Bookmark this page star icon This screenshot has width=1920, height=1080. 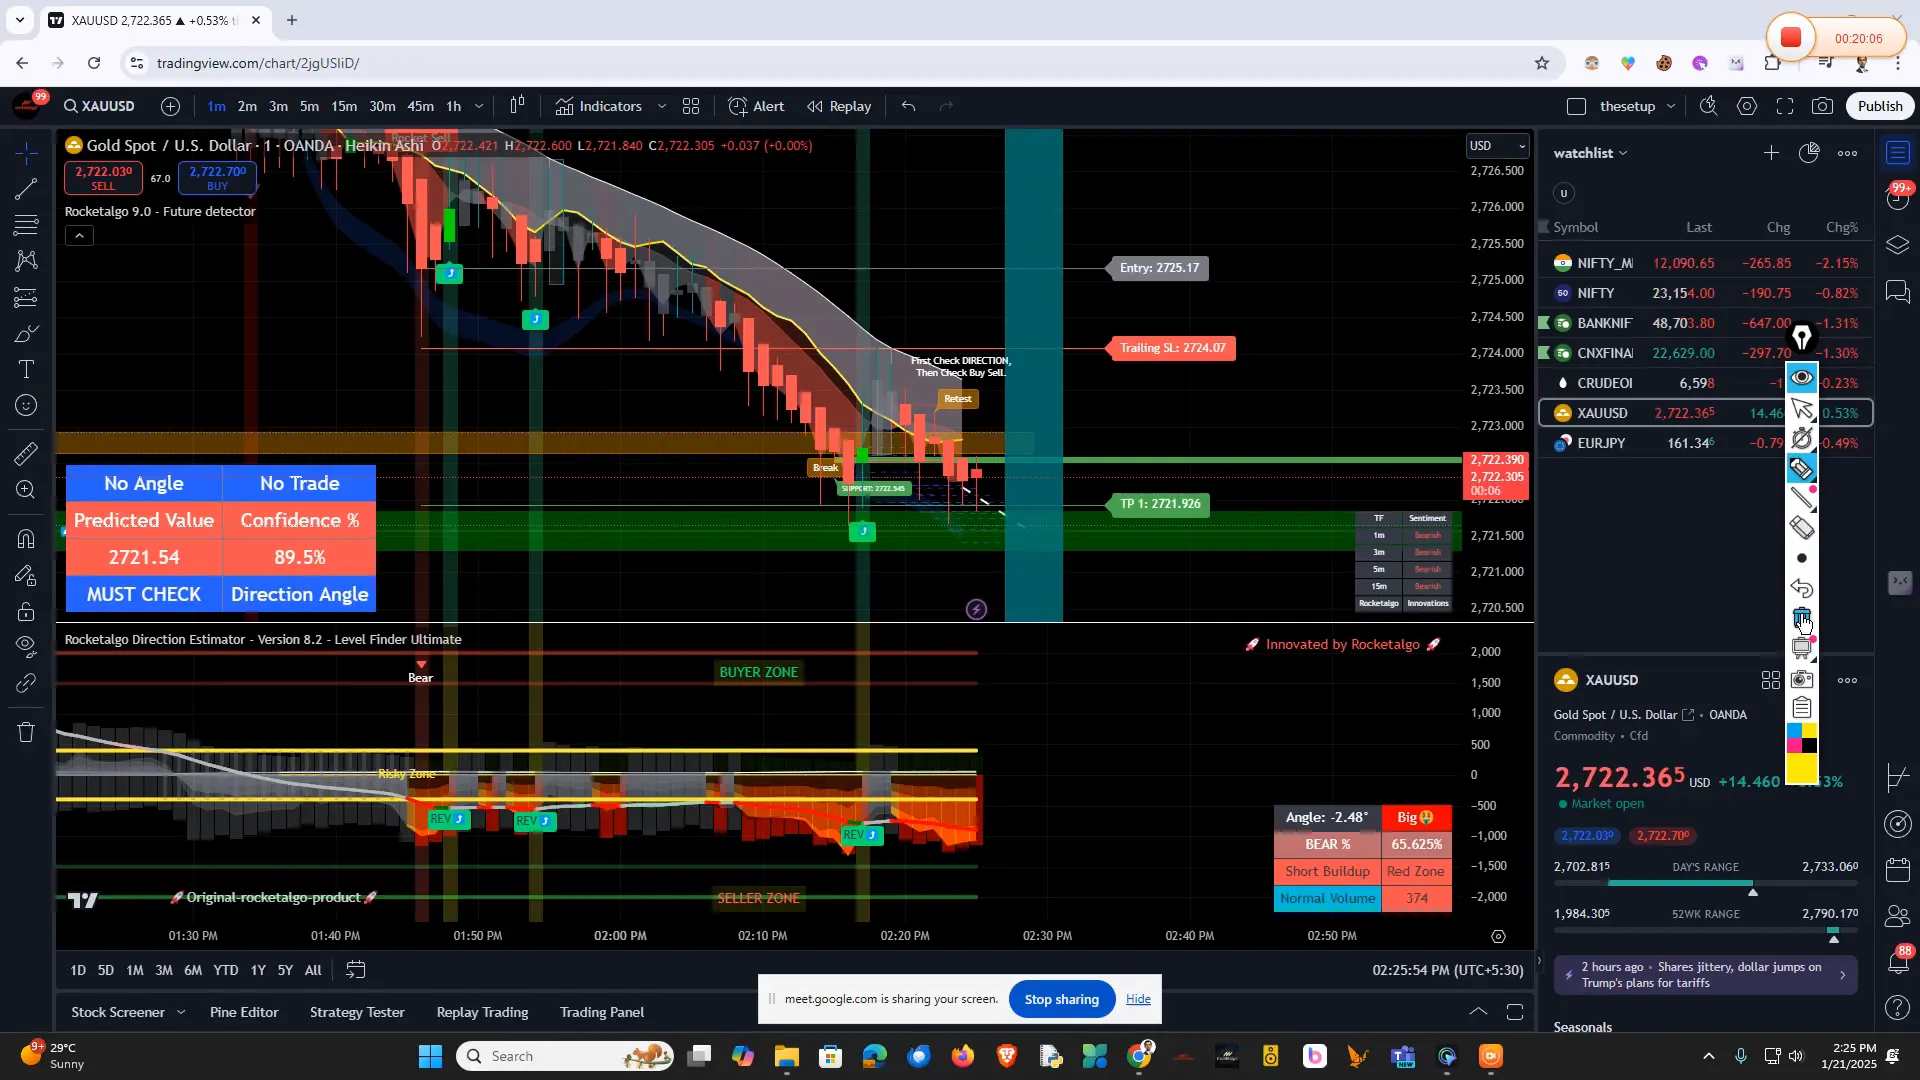(1542, 63)
